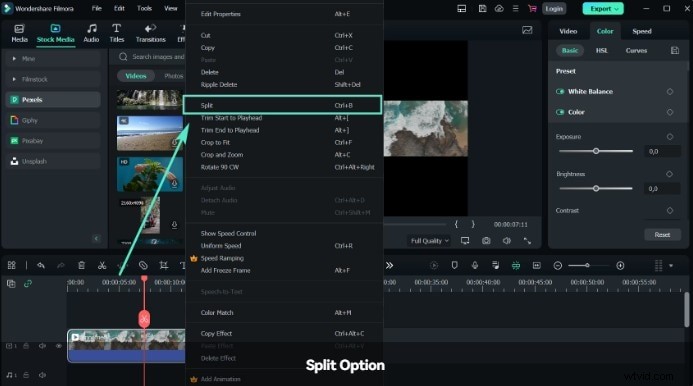Choose Split from context menu
This screenshot has width=693, height=386.
click(282, 105)
